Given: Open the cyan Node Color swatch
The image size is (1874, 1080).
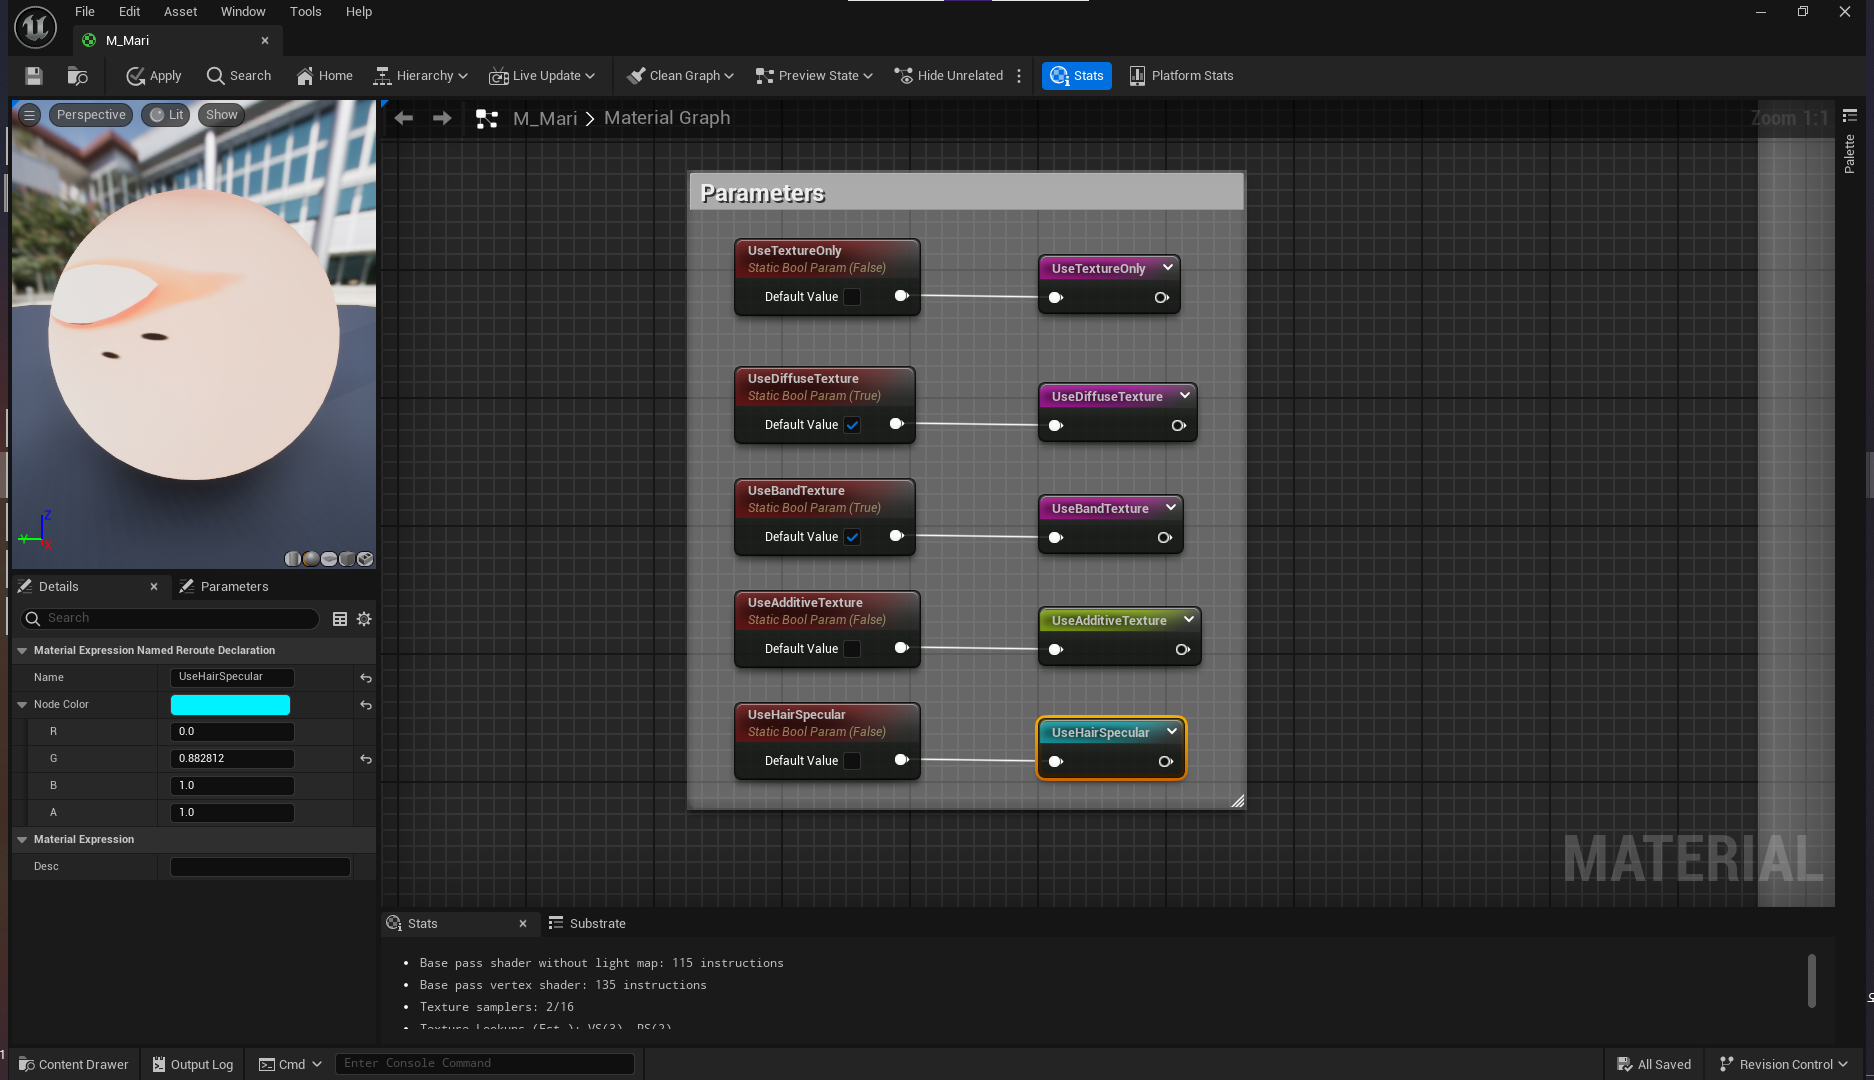Looking at the screenshot, I should 230,705.
